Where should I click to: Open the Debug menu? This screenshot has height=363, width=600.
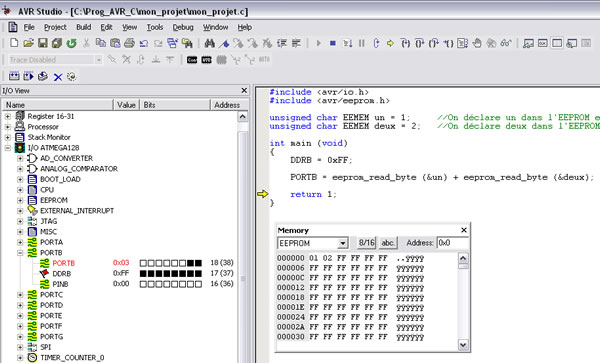pyautogui.click(x=183, y=27)
